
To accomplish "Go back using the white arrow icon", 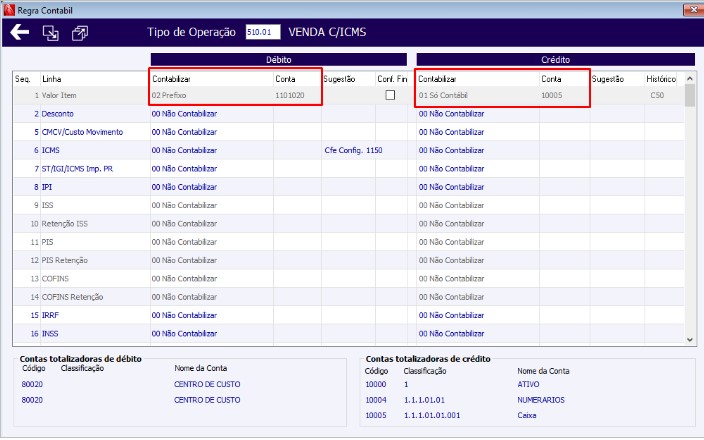I will (19, 32).
